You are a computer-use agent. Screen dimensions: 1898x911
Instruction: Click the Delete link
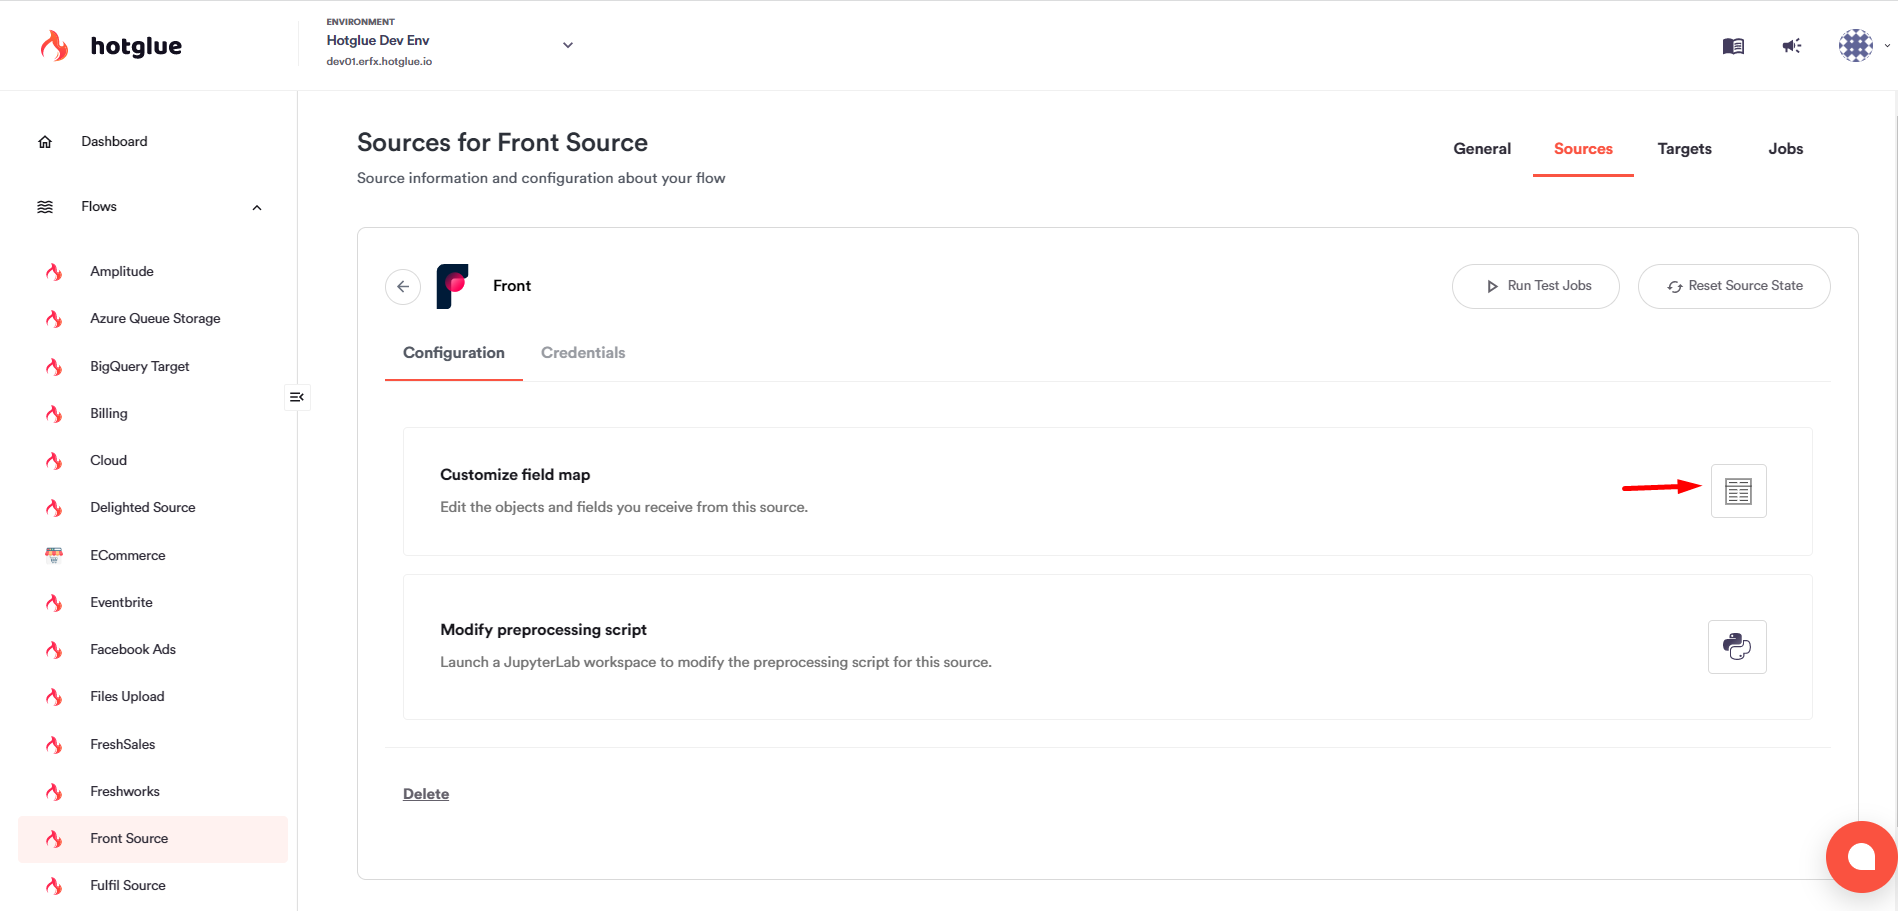[426, 794]
